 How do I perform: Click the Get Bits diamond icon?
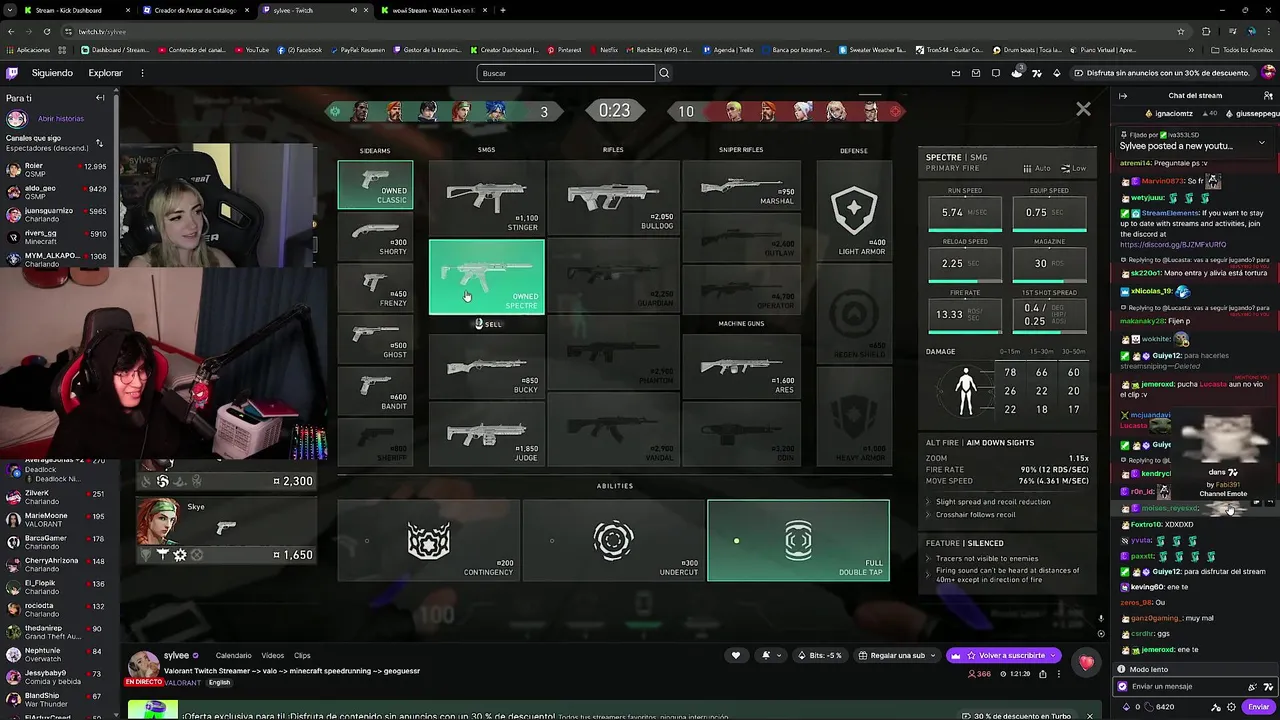[x=1057, y=73]
